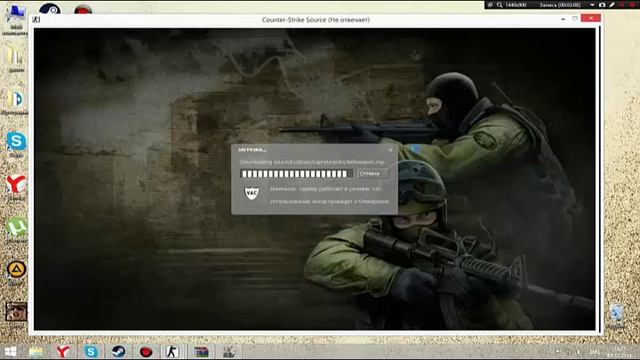Open the AIMP desktop shortcut

16,269
